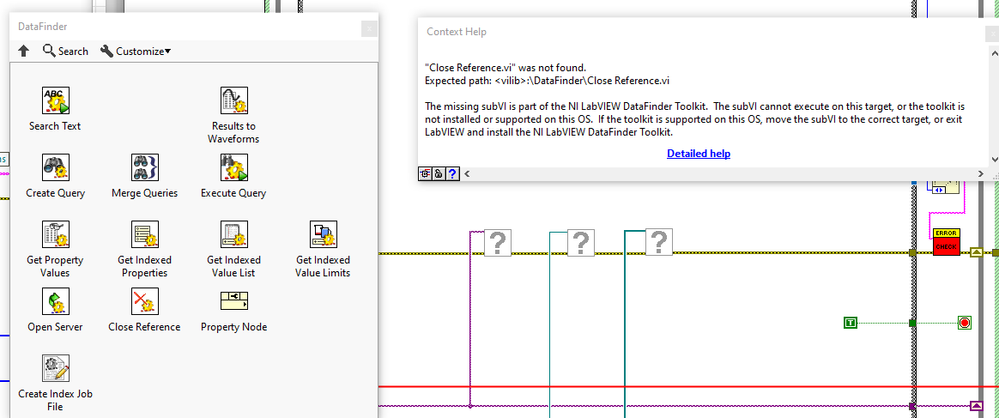The width and height of the screenshot is (999, 418).
Task: Choose the Property Node icon
Action: click(x=234, y=301)
